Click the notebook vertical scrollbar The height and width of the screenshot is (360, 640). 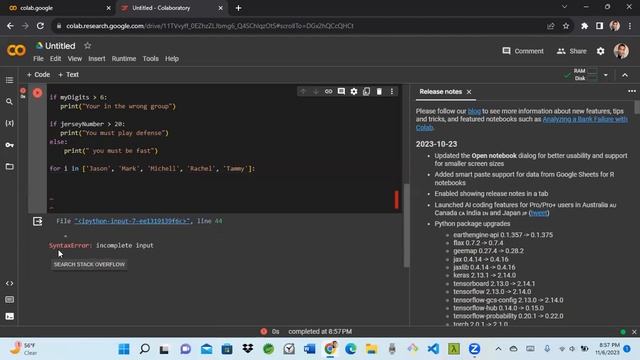407,225
